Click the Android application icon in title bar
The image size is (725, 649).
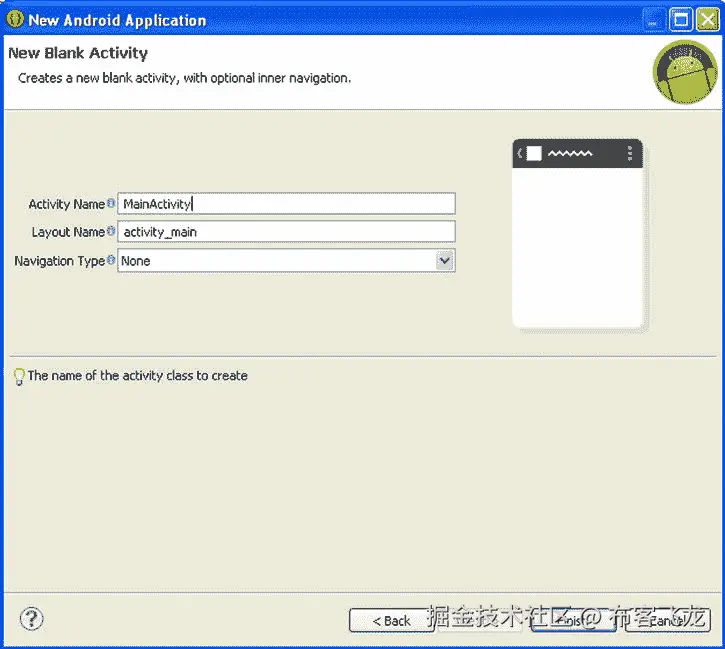tap(15, 19)
